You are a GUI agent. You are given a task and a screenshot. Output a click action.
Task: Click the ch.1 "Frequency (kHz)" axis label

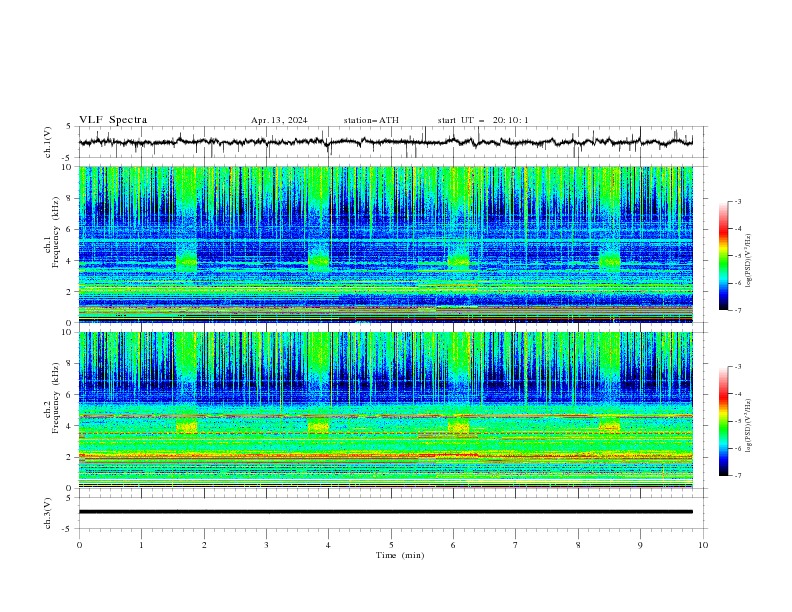point(56,233)
